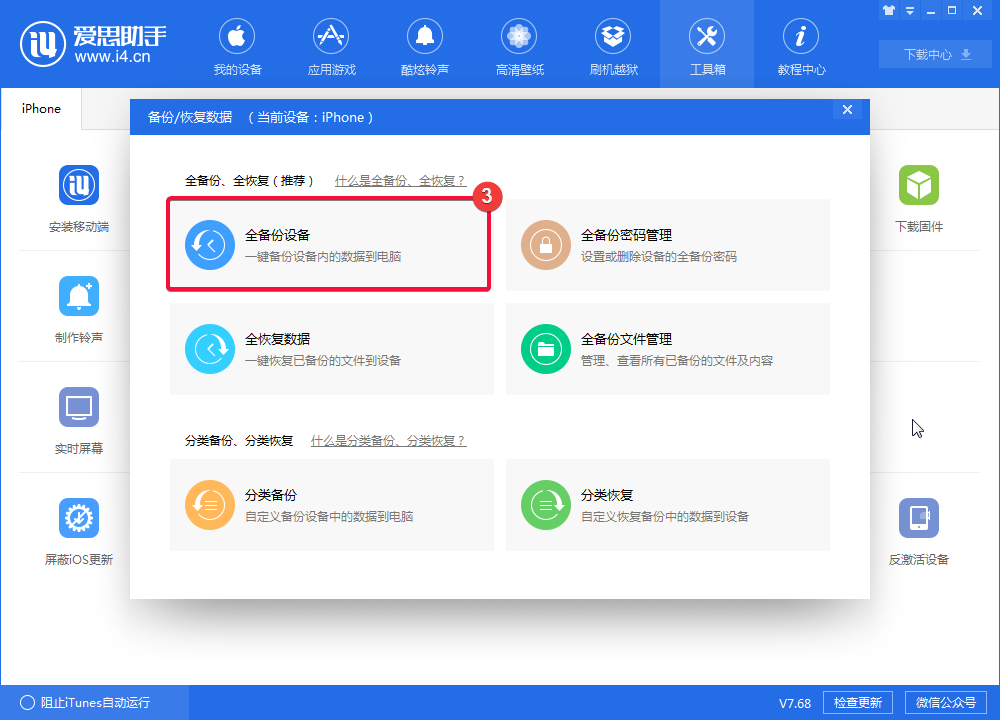Viewport: 1000px width, 720px height.
Task: Open the title bar main menu chevron
Action: point(910,10)
